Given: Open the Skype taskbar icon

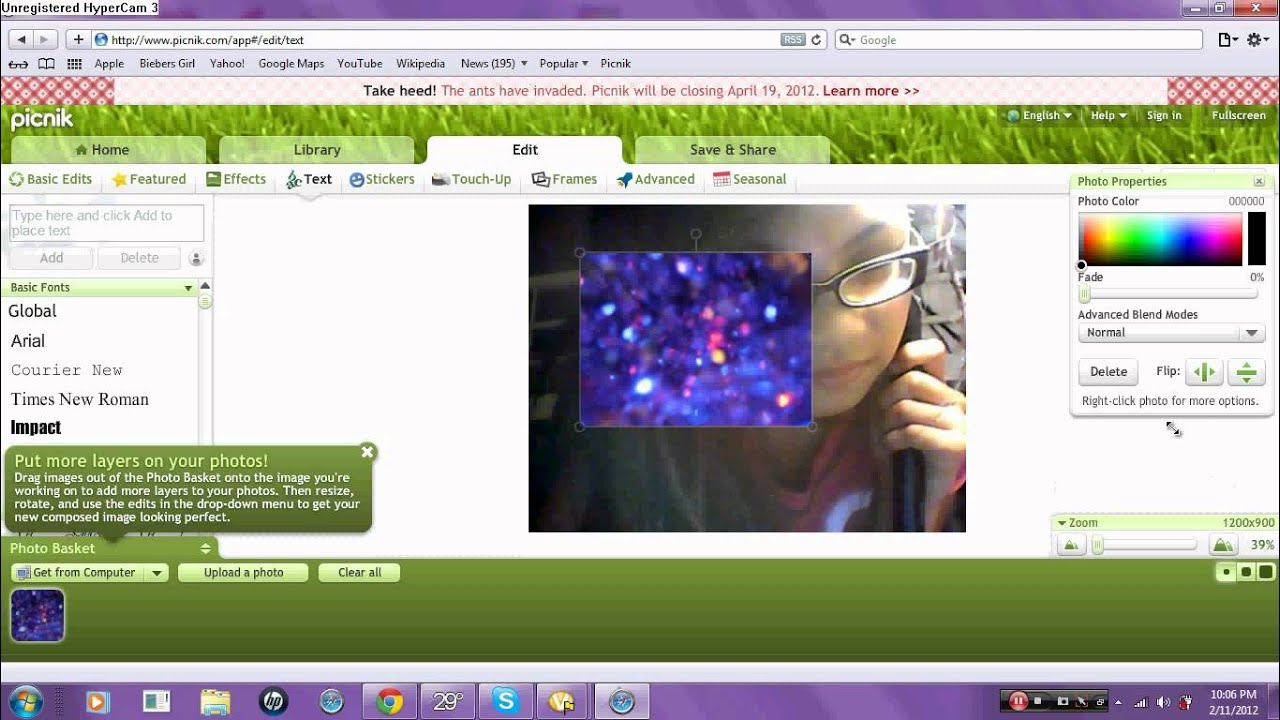Looking at the screenshot, I should pos(506,702).
